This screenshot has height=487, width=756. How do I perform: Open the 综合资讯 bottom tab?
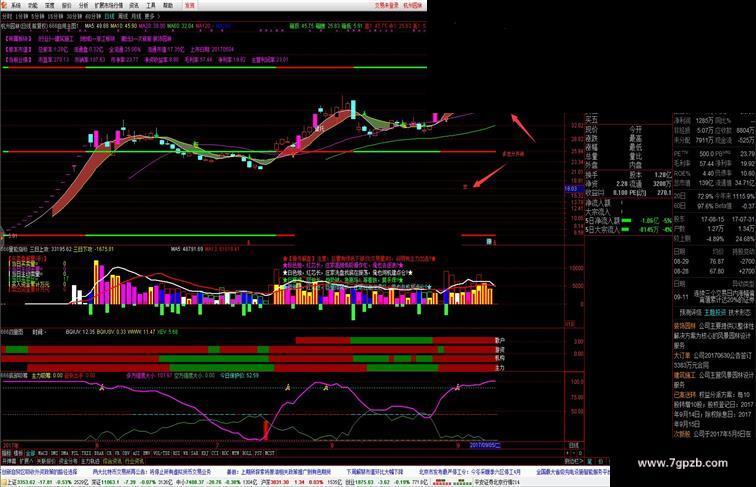(x=112, y=461)
